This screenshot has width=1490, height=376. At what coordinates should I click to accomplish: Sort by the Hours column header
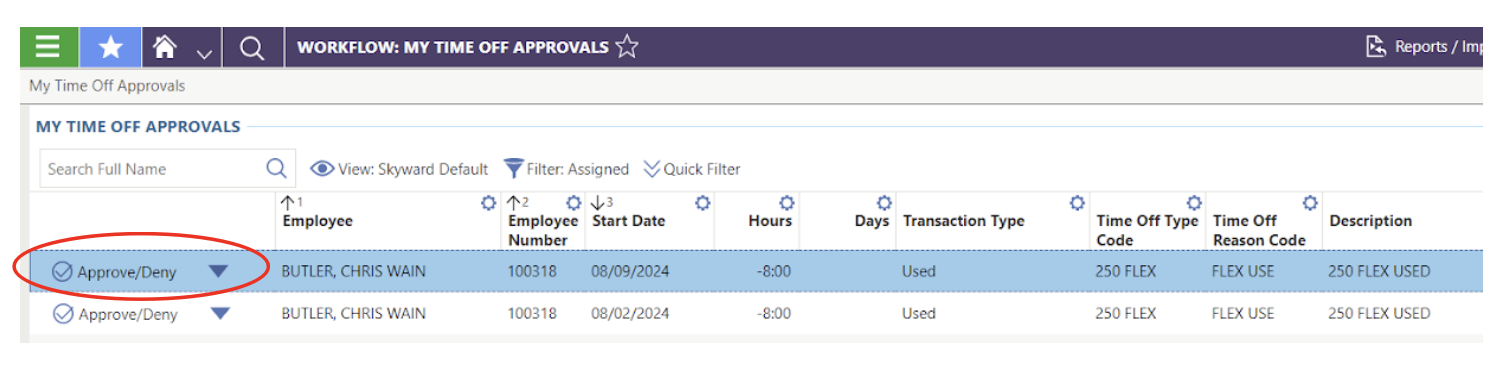click(770, 221)
